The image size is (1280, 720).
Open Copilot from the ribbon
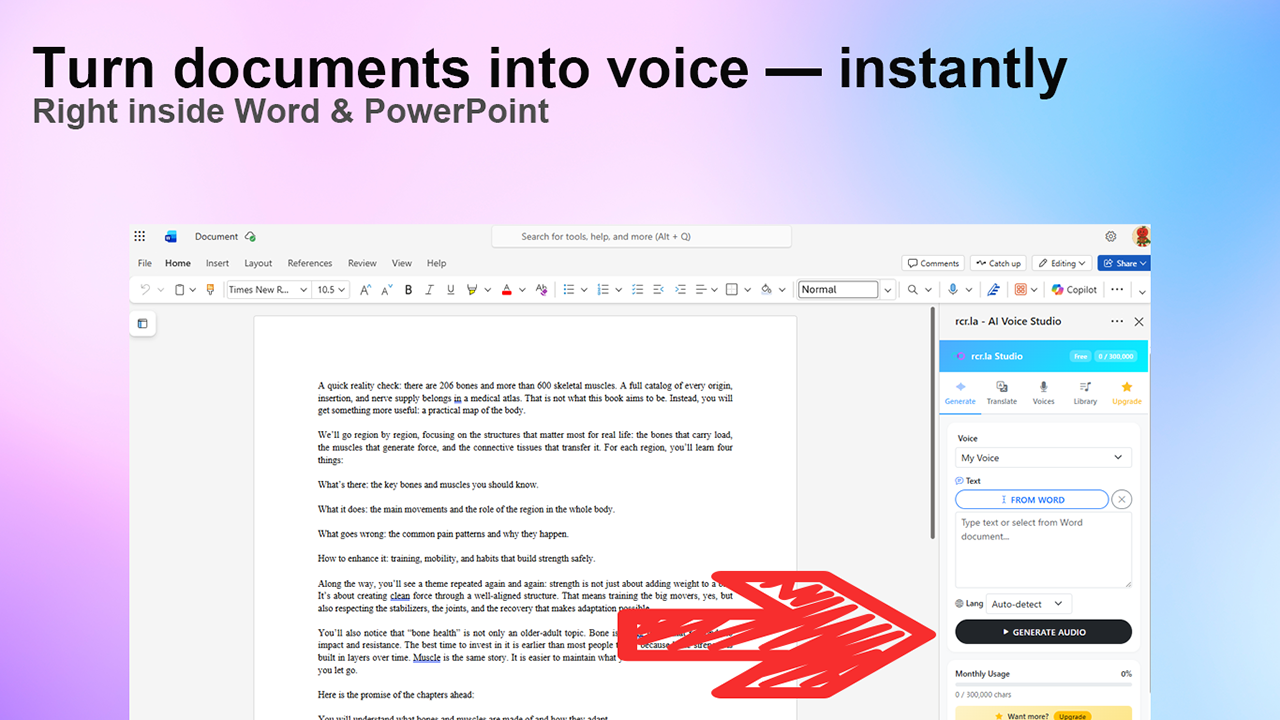pos(1074,290)
